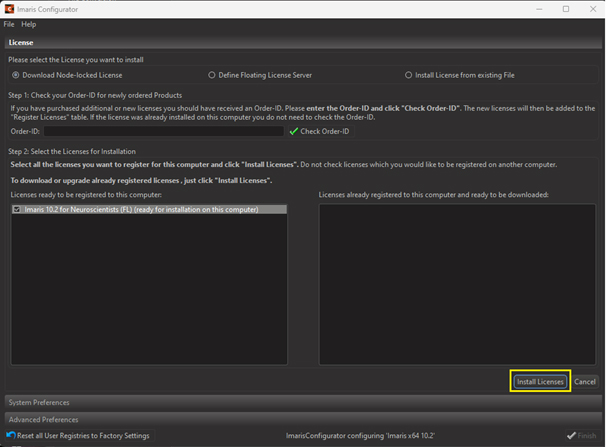Click the blue Reset User Registries icon

tap(10, 436)
